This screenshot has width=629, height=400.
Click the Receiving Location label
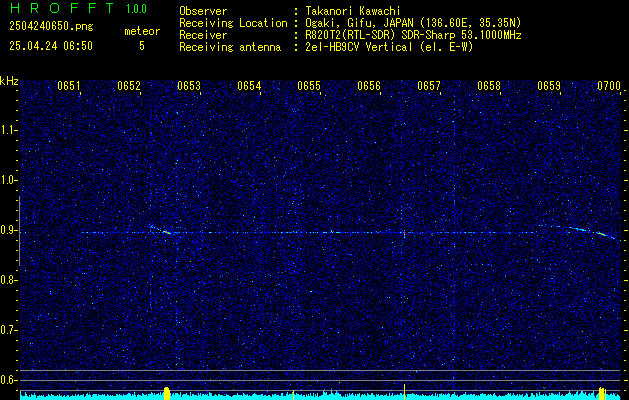pos(233,23)
